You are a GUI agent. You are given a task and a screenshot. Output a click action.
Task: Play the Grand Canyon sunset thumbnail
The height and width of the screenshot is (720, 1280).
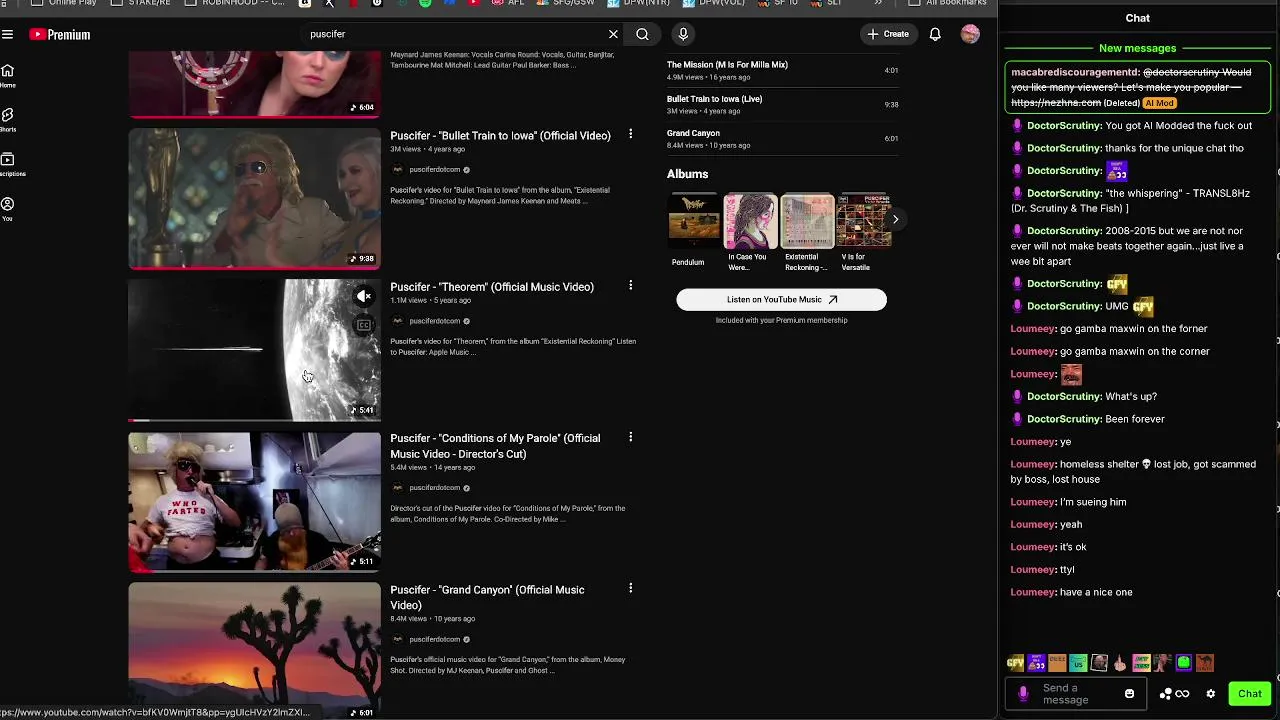tap(254, 650)
